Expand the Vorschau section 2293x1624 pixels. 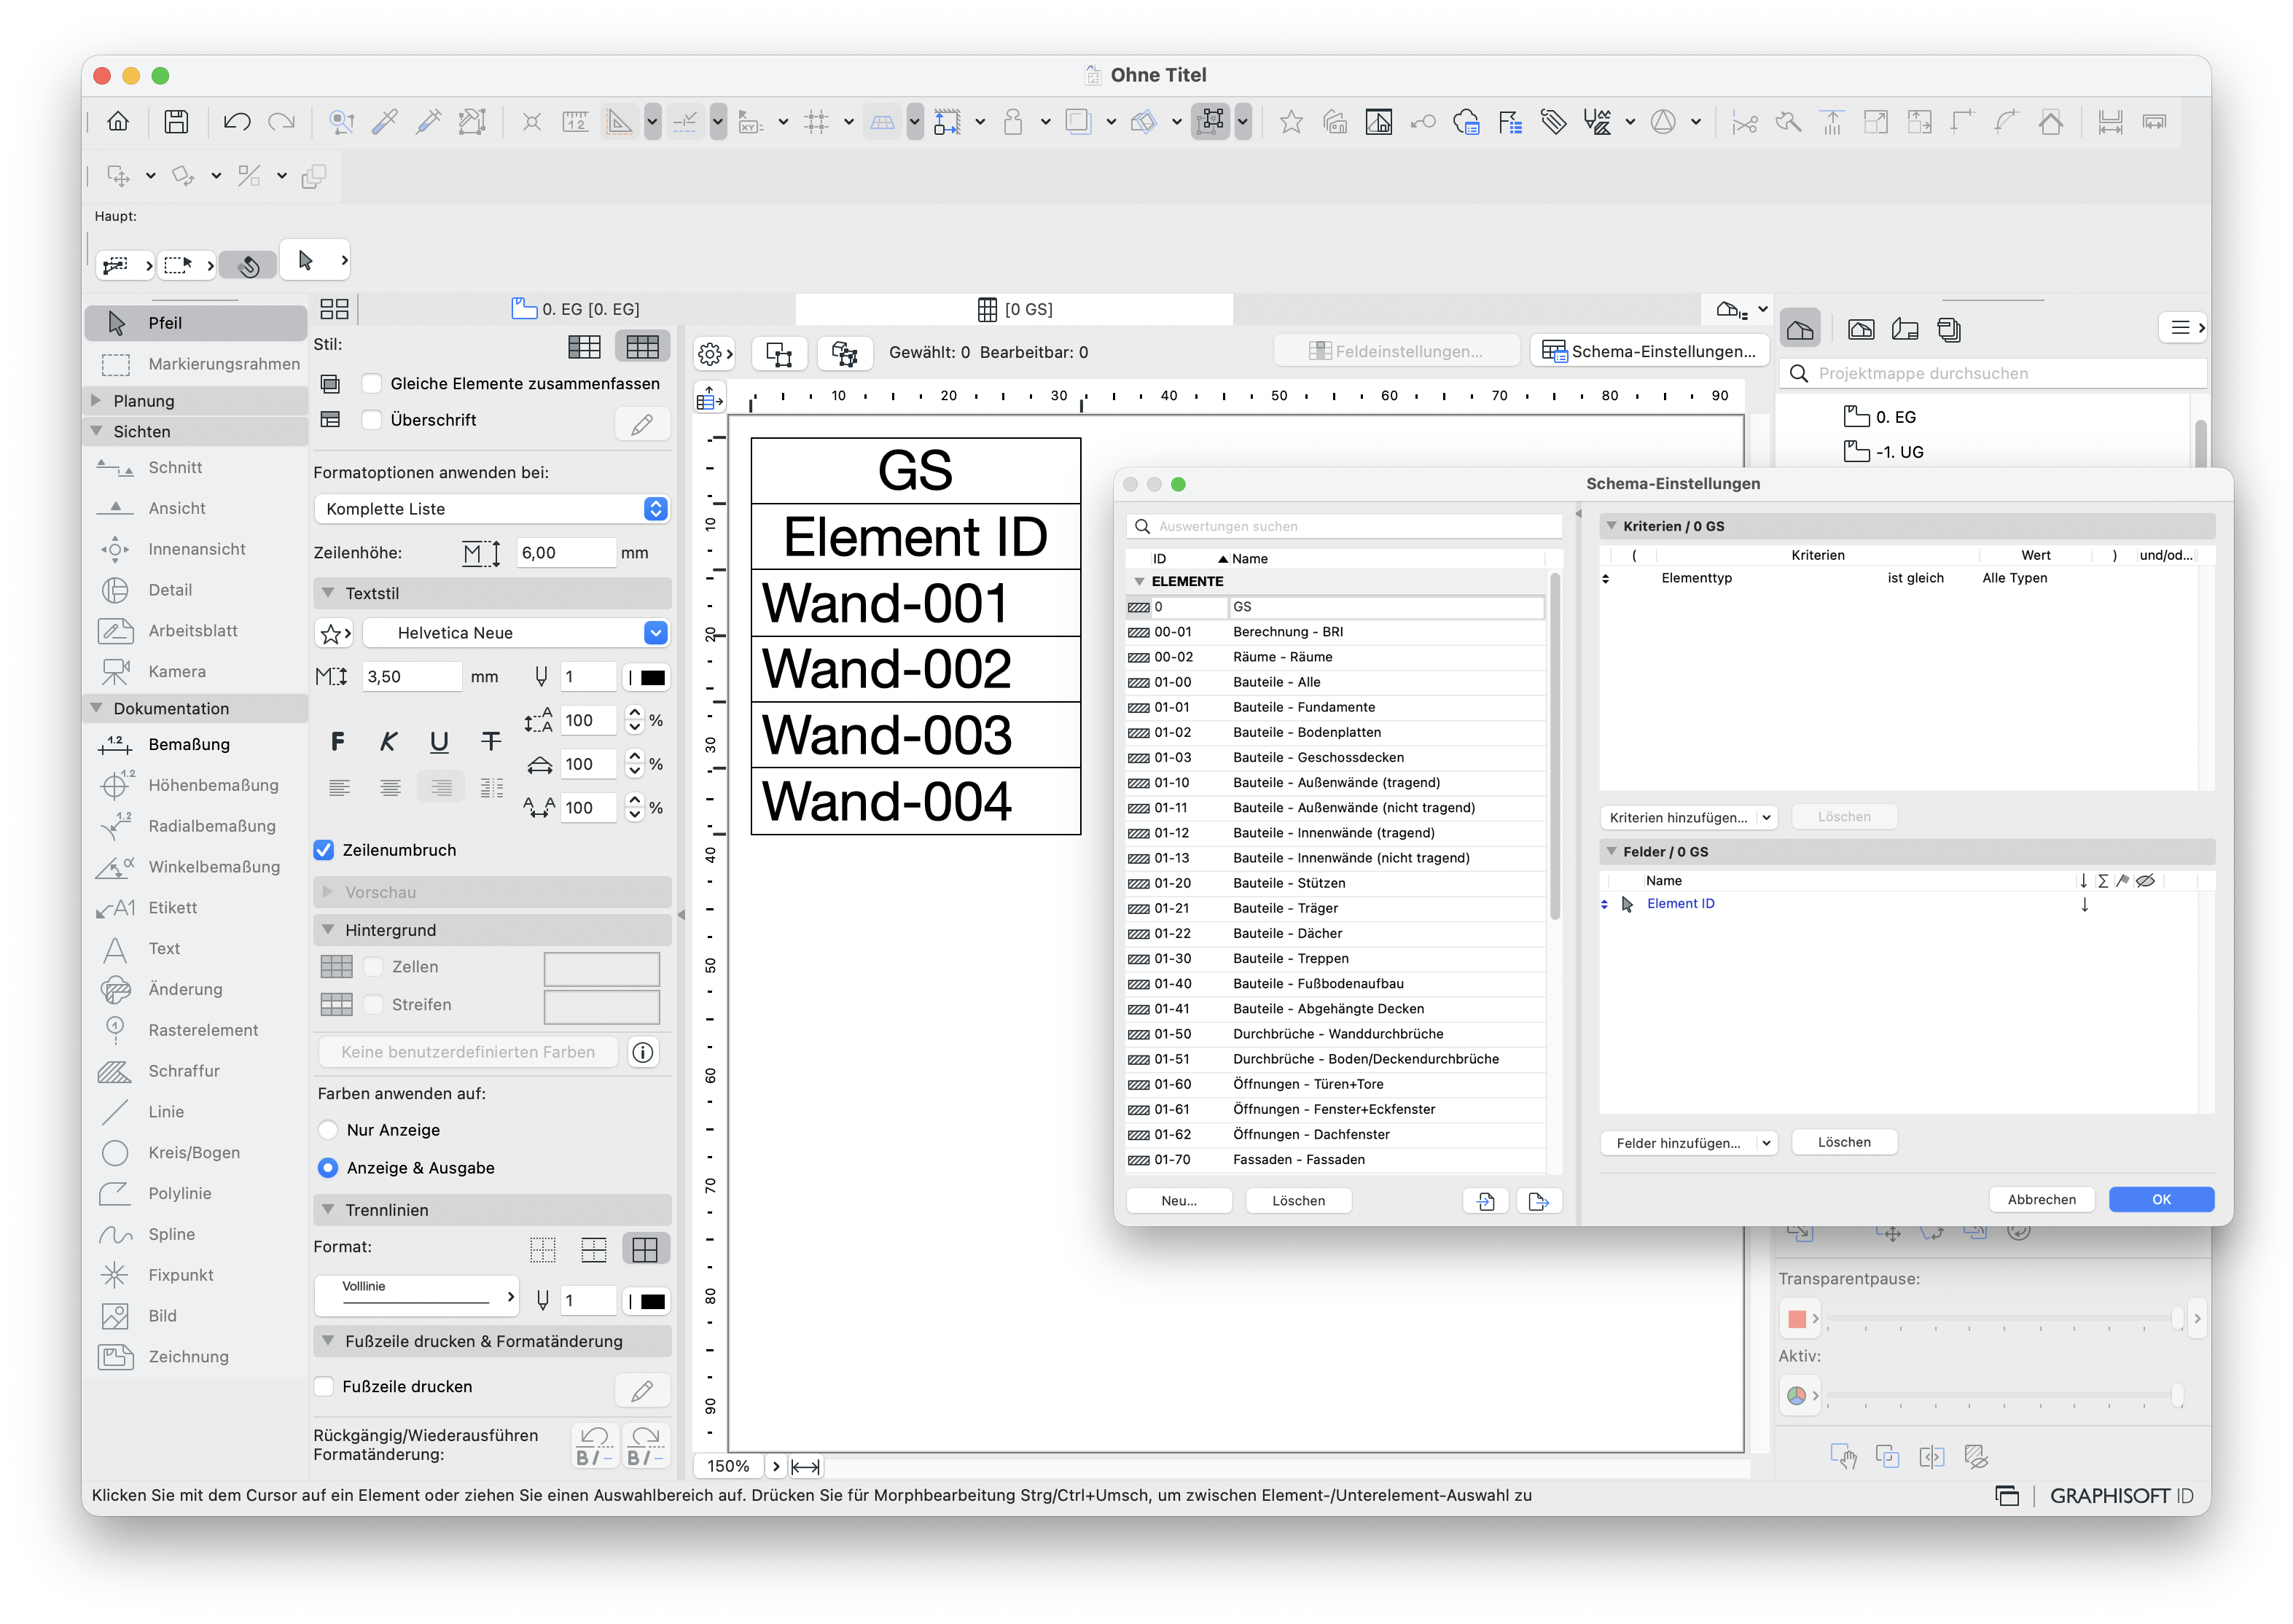[x=328, y=892]
